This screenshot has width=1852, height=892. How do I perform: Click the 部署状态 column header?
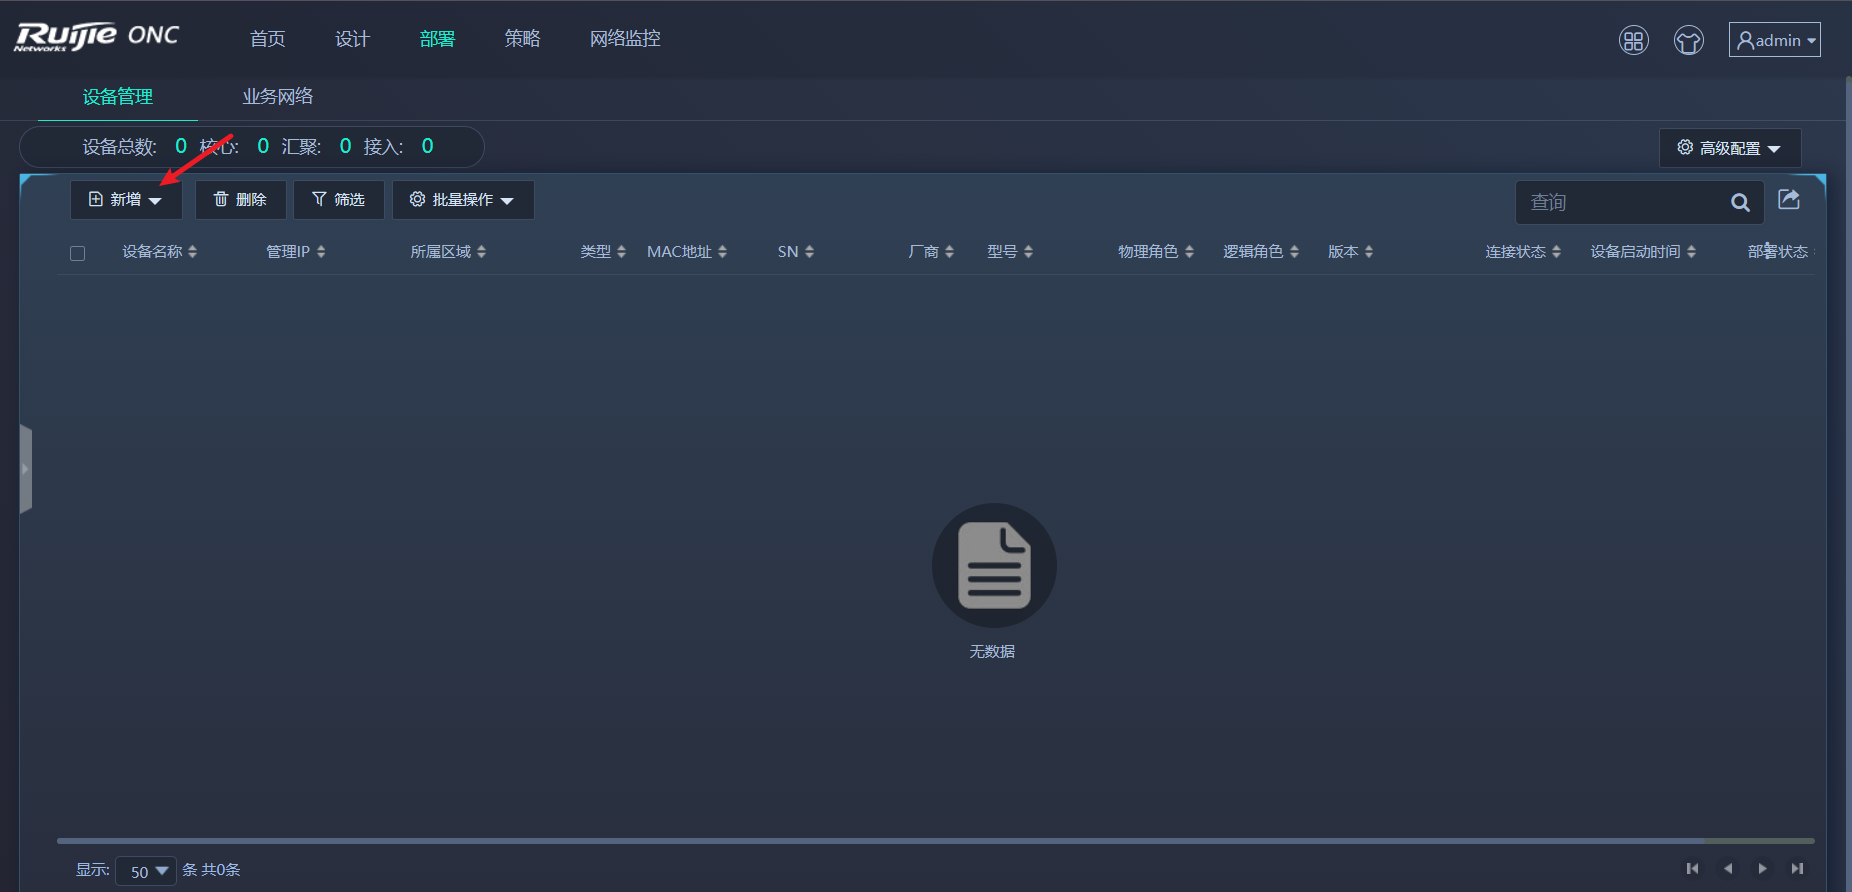(1778, 252)
